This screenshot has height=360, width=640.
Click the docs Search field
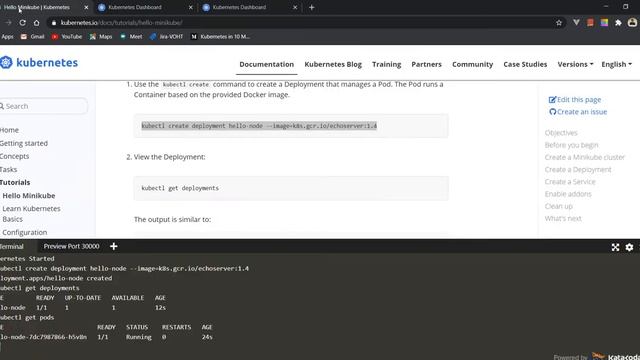44,106
